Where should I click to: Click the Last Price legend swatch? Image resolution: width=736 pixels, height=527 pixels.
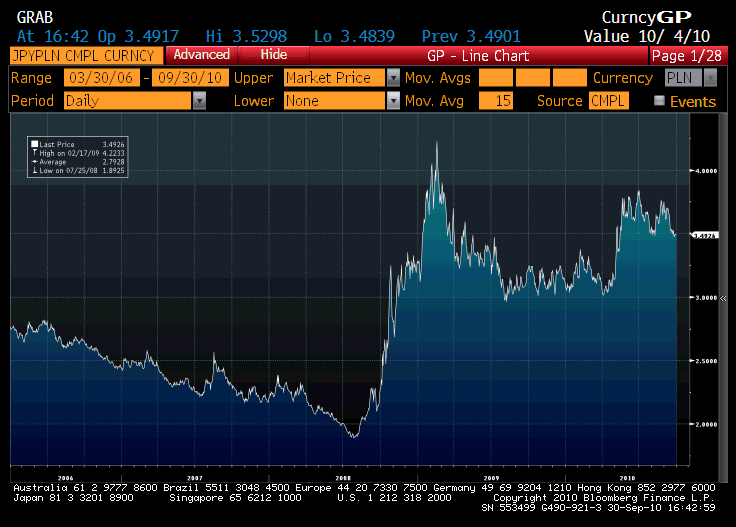click(35, 144)
